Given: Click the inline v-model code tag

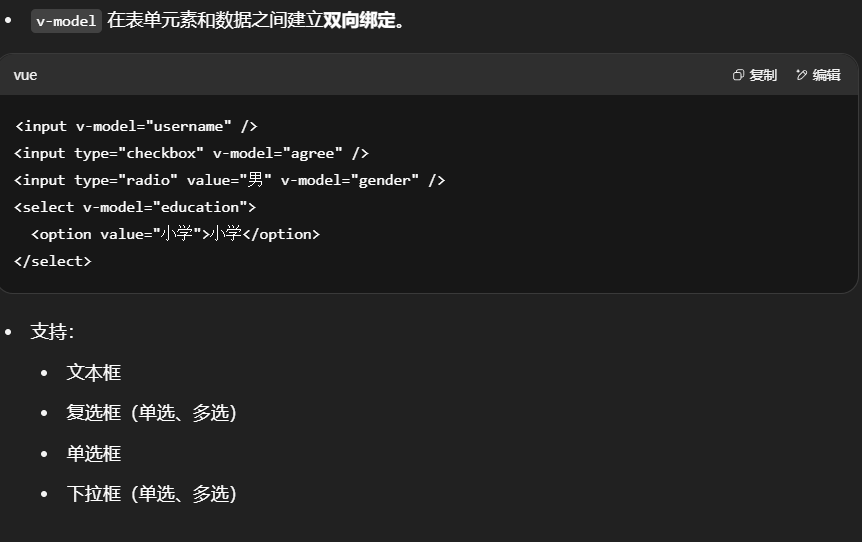Looking at the screenshot, I should click(66, 21).
